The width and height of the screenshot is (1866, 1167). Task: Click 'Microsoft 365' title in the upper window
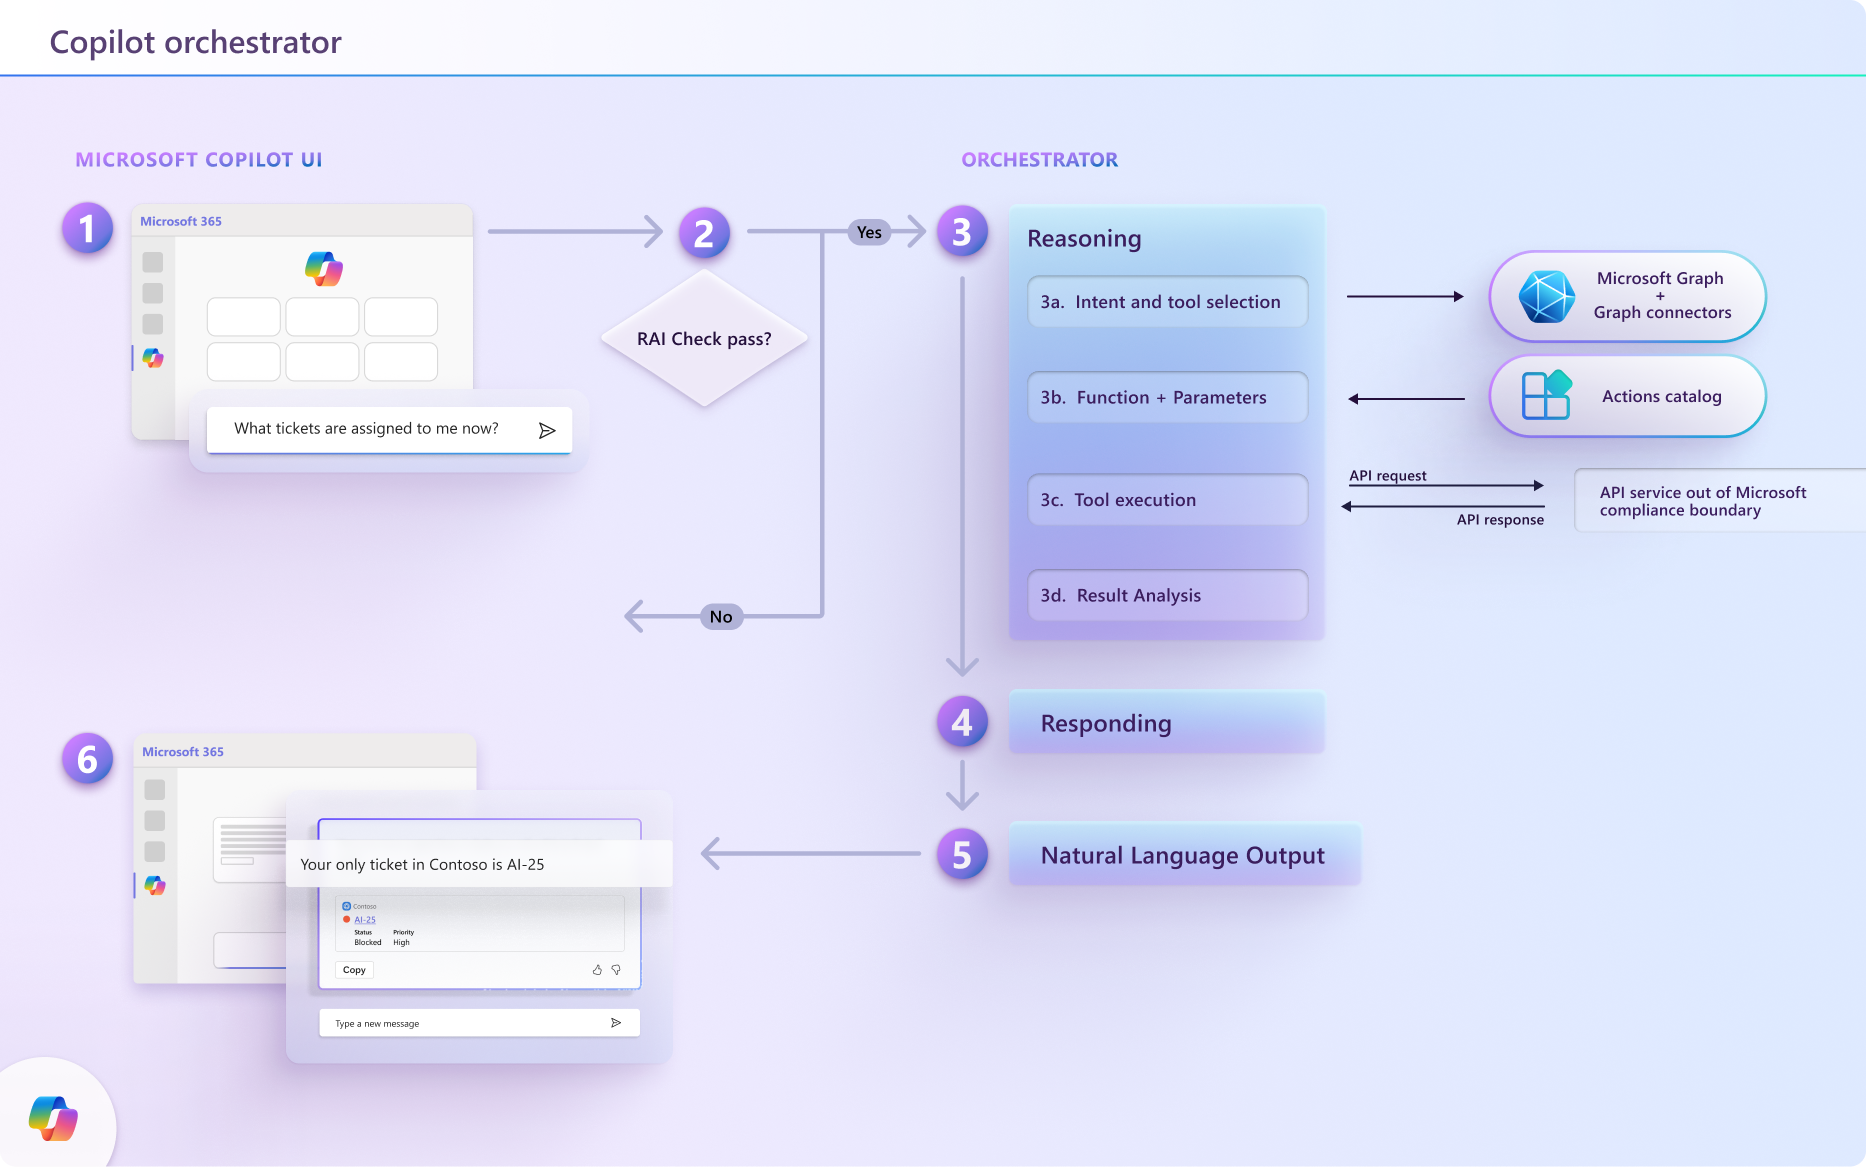point(181,222)
